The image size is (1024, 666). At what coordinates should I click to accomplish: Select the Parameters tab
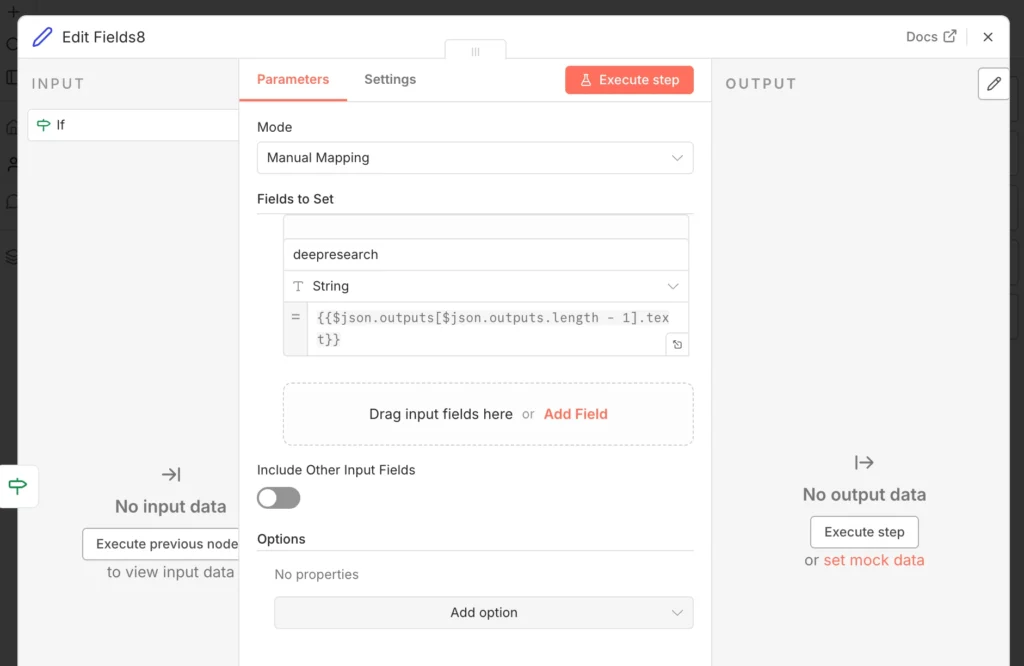[x=293, y=80]
